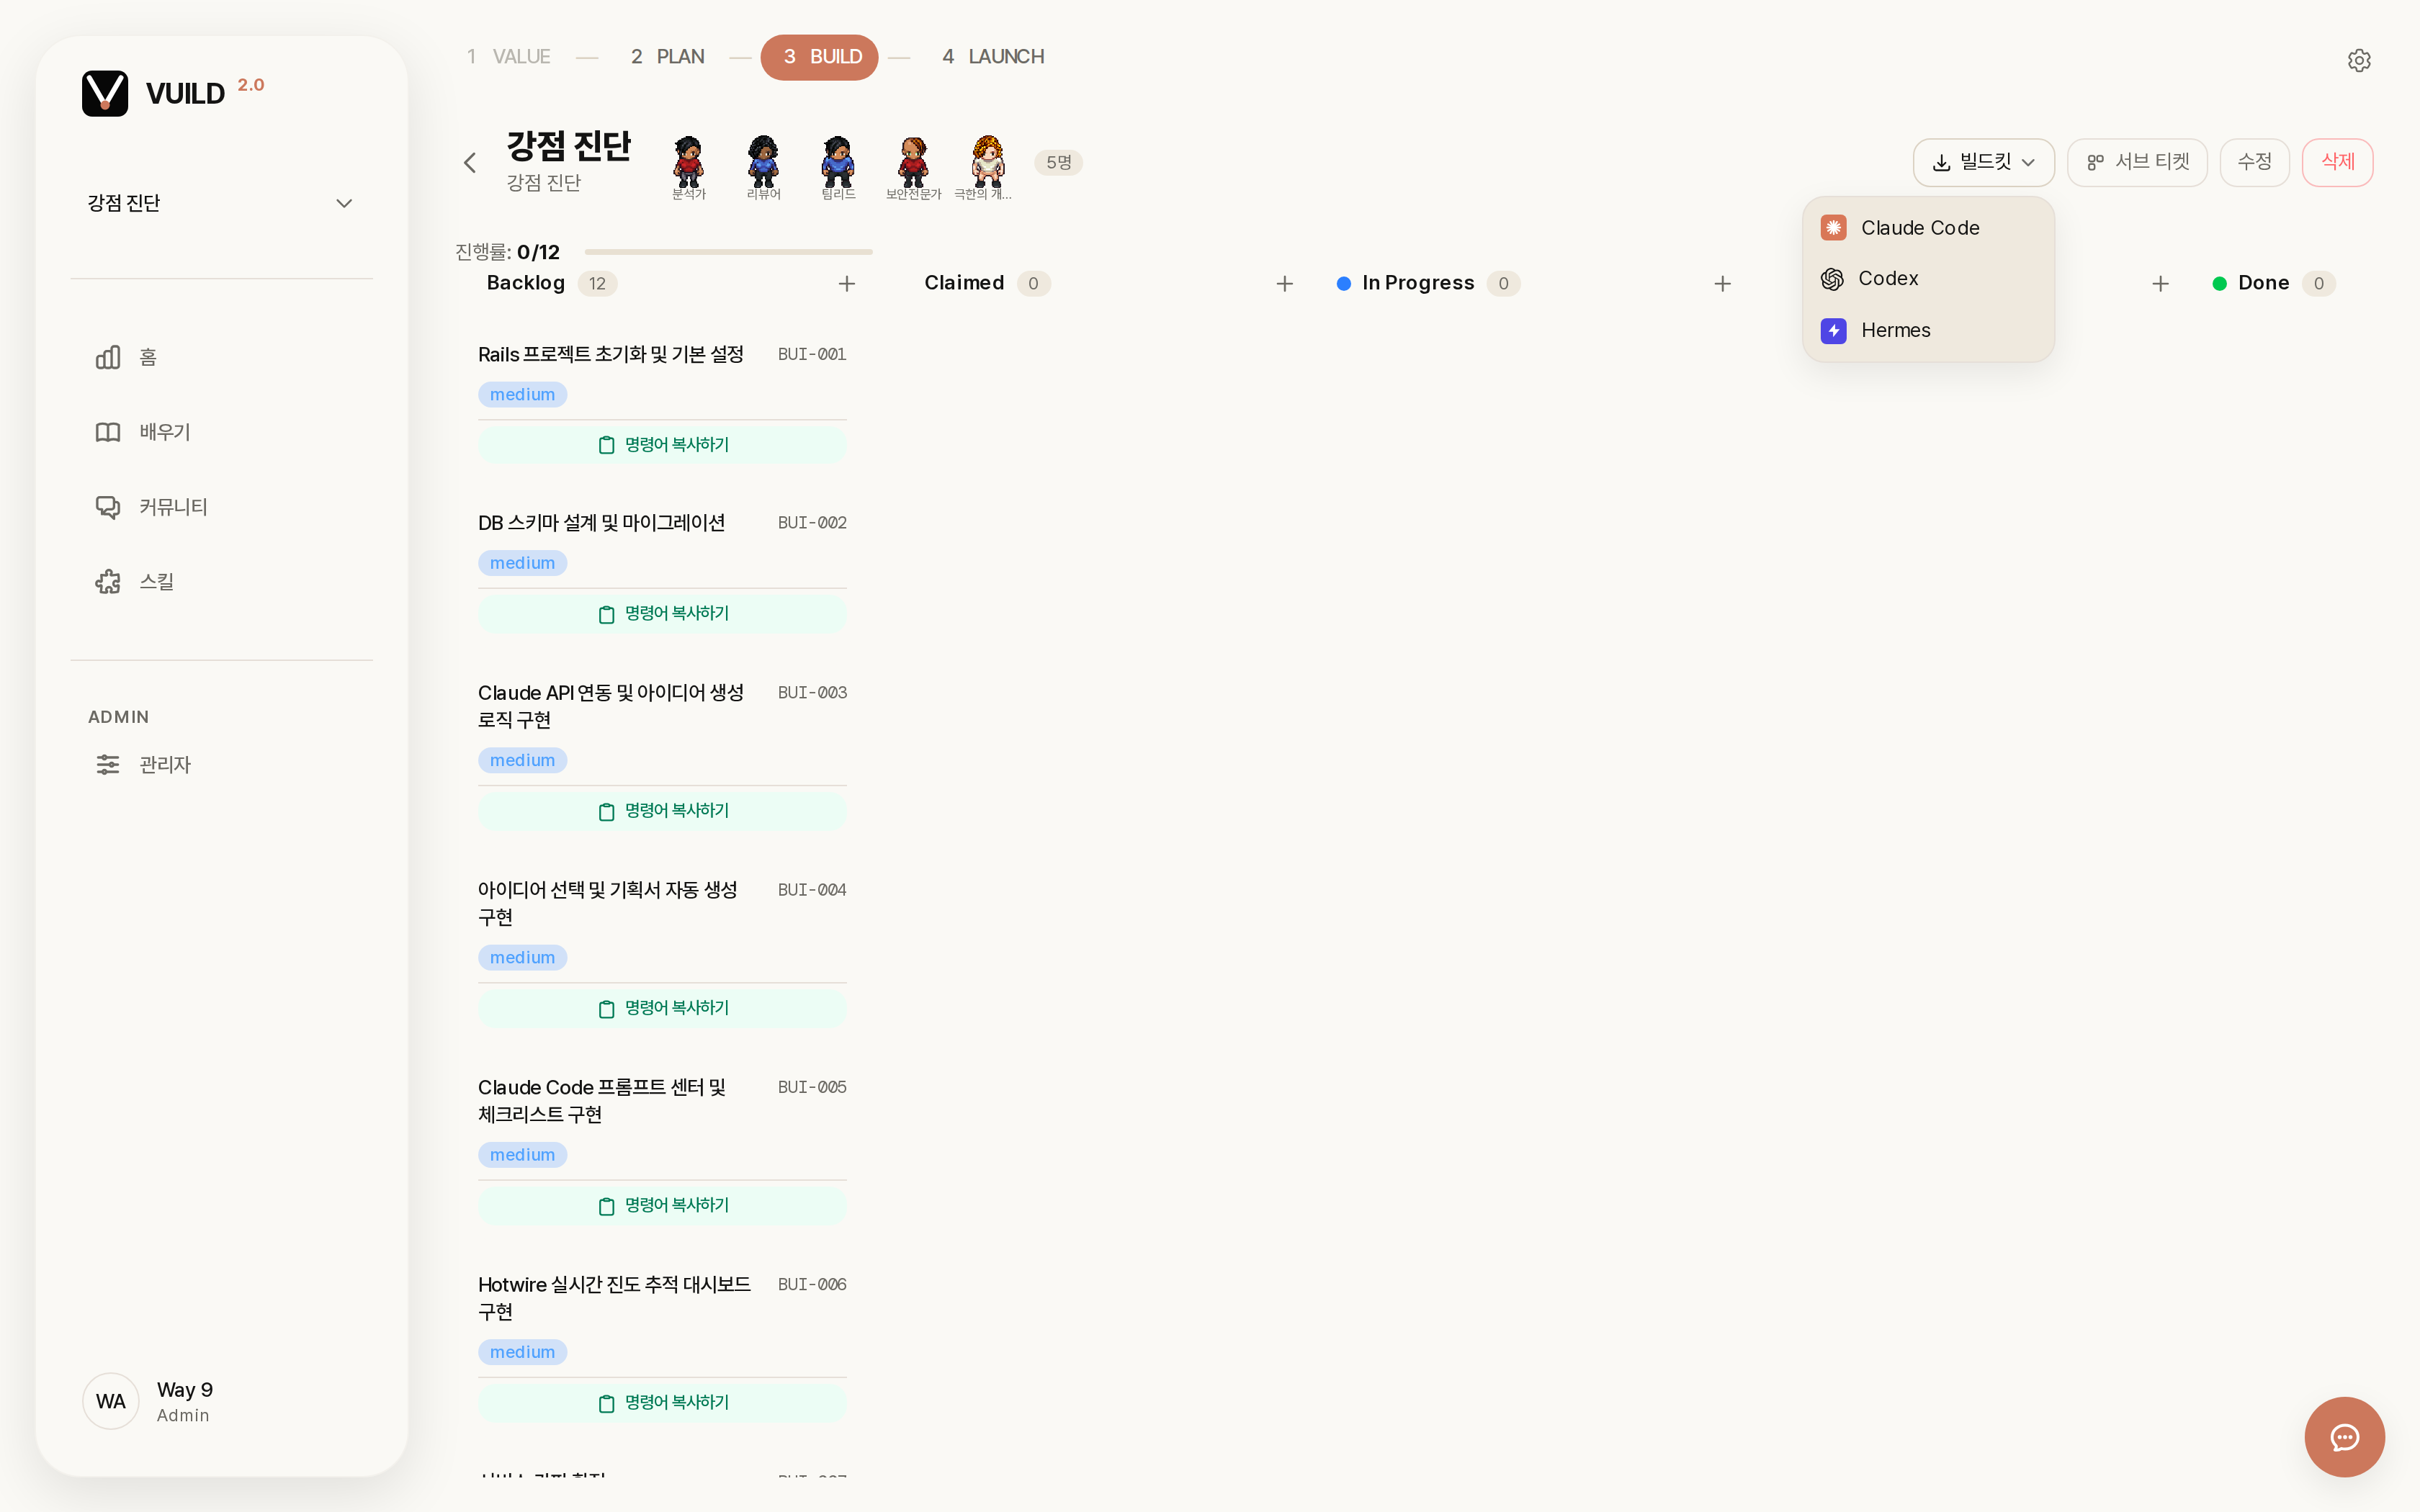Copy command for BUI-001 ticket
The width and height of the screenshot is (2420, 1512).
pos(662,445)
